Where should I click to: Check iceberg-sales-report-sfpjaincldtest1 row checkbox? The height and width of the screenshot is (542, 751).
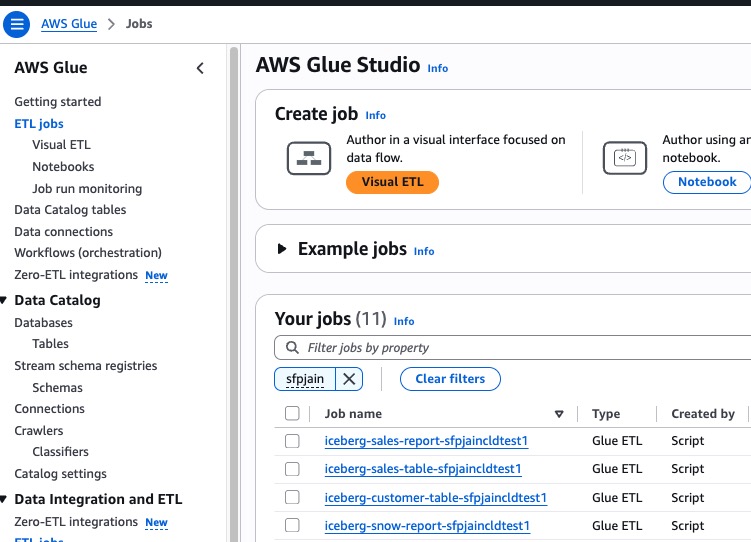(x=292, y=441)
